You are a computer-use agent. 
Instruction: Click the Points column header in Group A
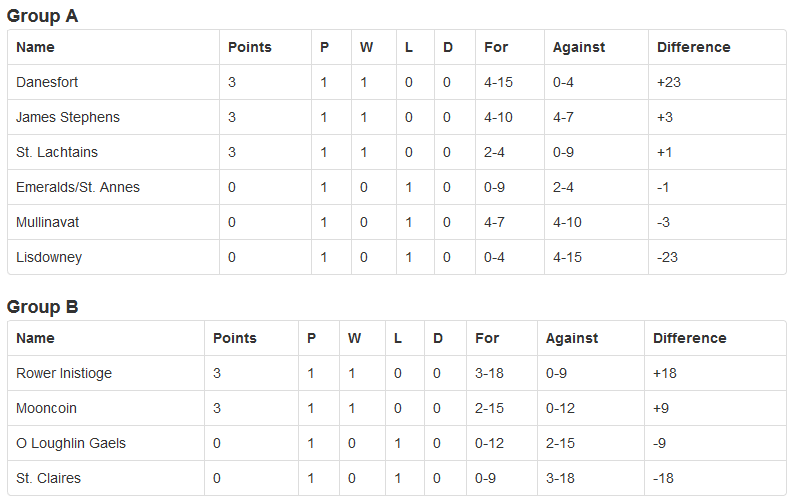coord(250,47)
